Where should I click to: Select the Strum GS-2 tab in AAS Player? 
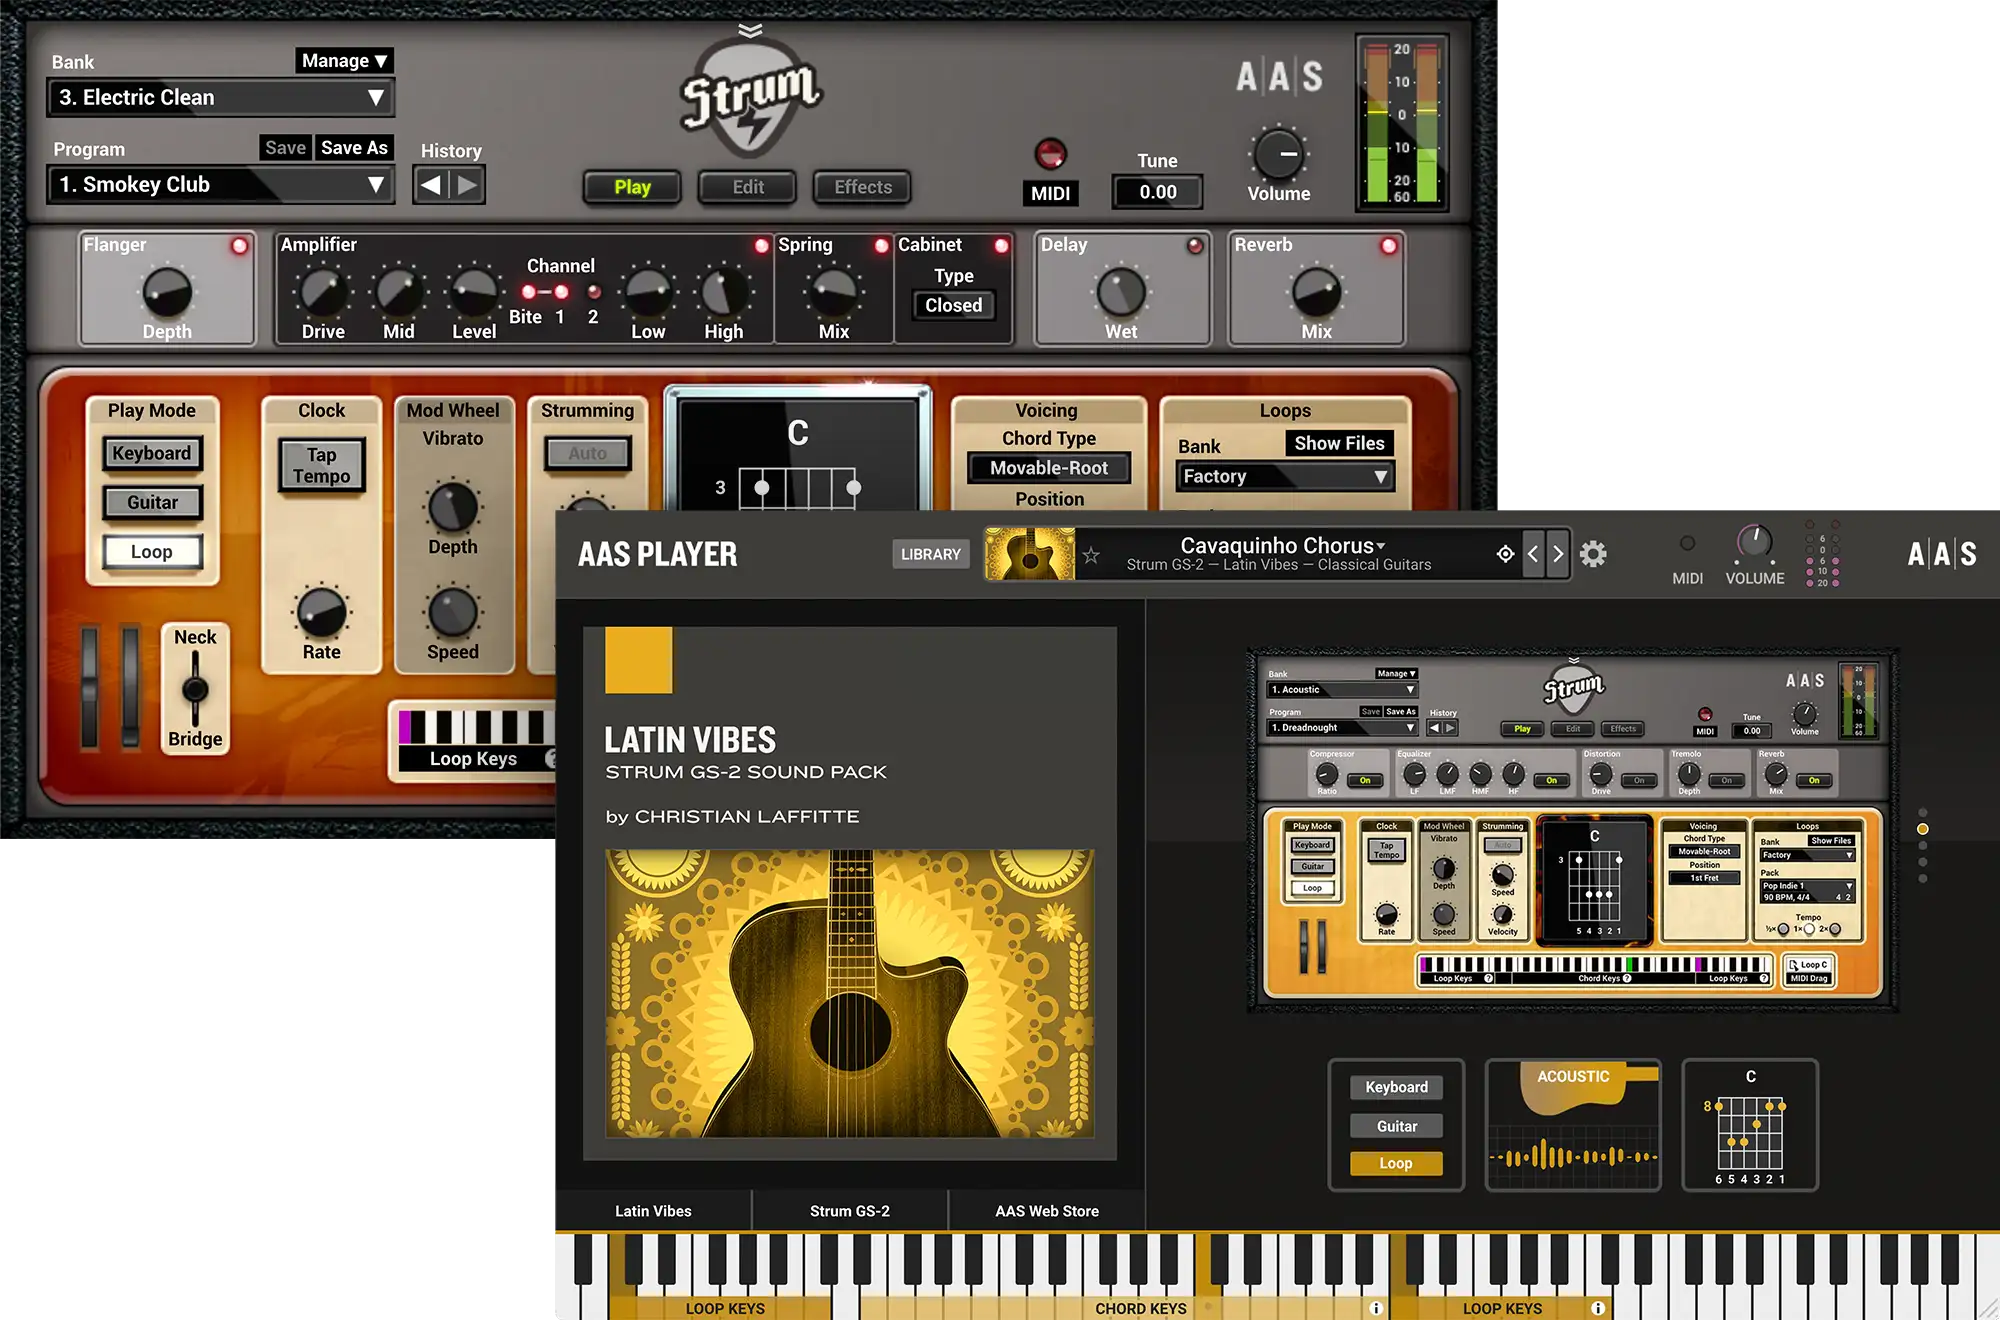pos(850,1211)
